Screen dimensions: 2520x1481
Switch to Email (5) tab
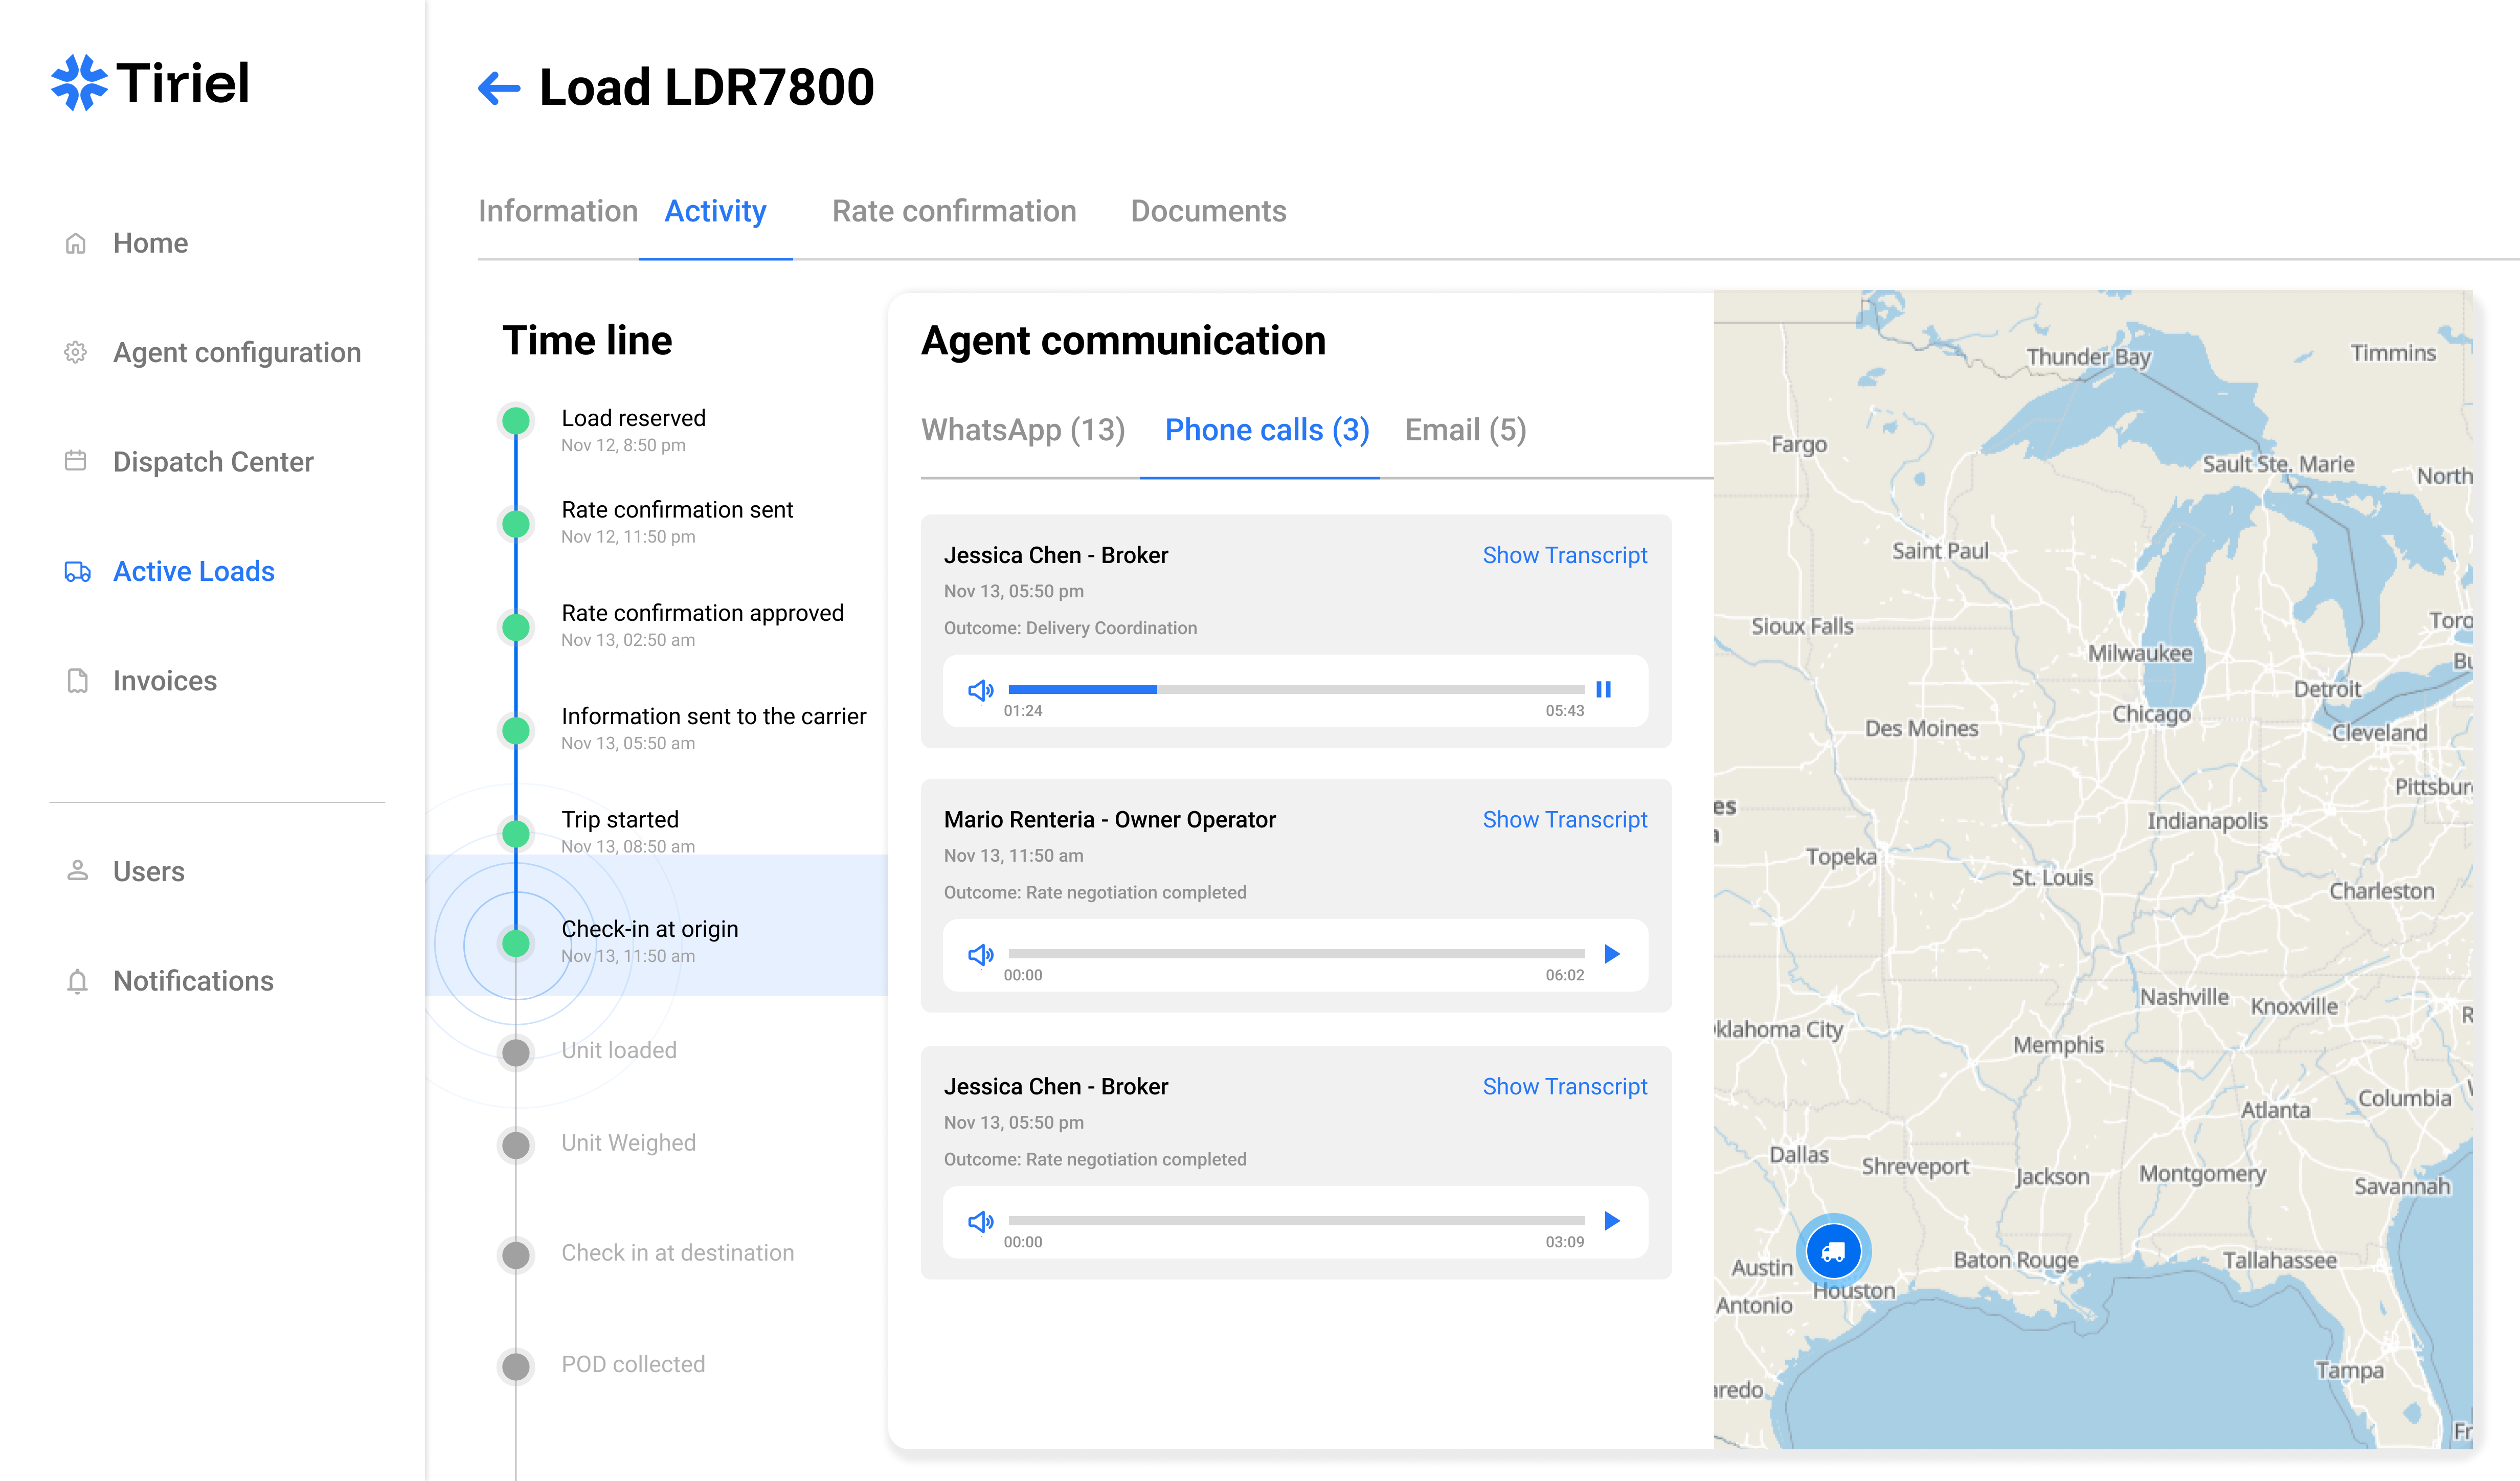(x=1464, y=430)
